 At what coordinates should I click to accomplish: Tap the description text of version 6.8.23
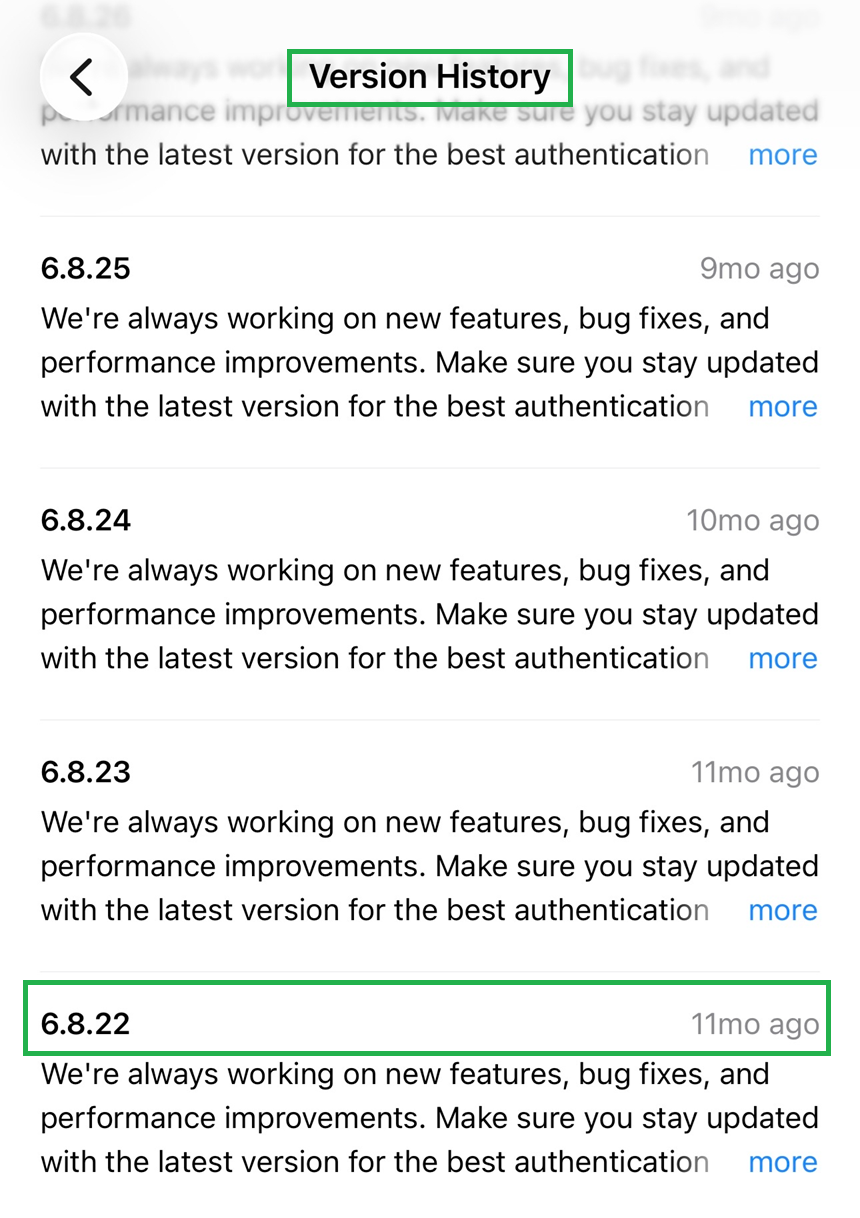(x=400, y=867)
